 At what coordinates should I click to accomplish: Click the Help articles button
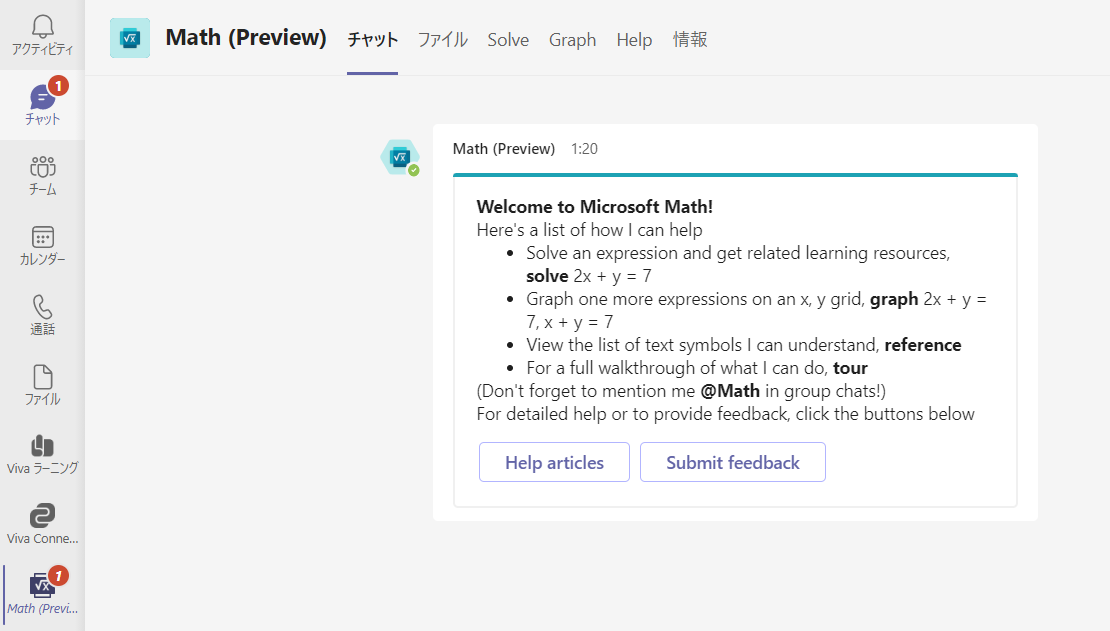pyautogui.click(x=554, y=462)
